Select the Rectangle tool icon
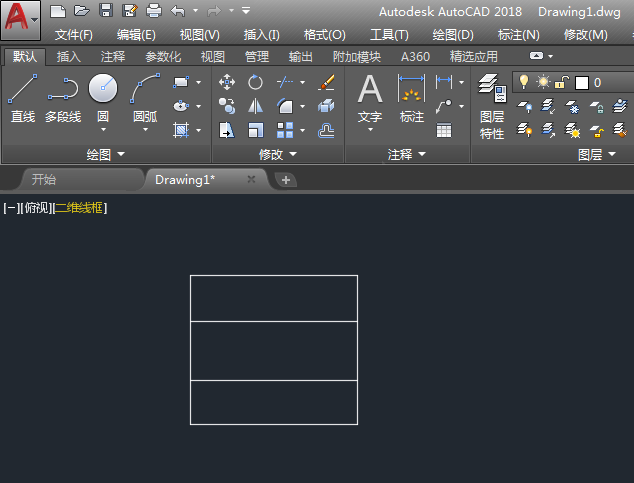Viewport: 634px width, 483px height. click(x=181, y=82)
